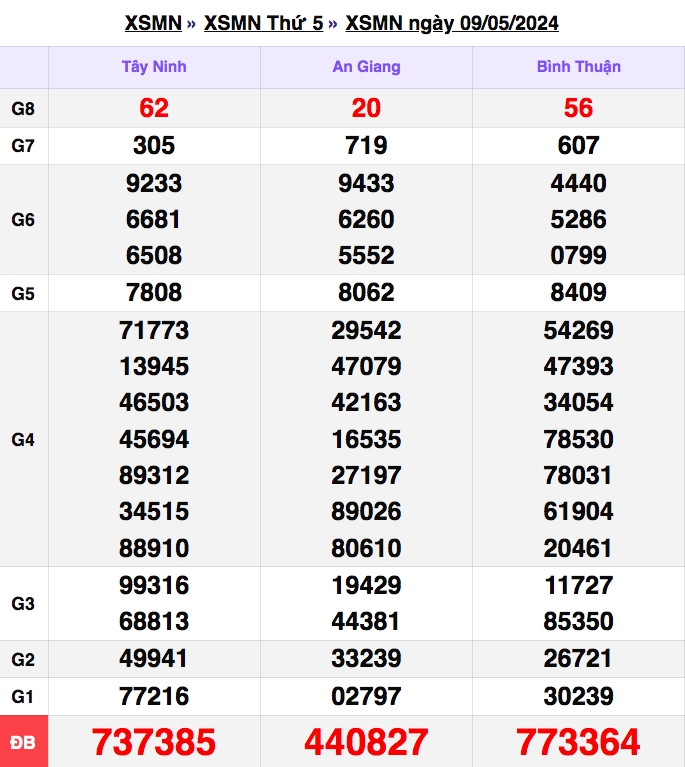Open the XSMN Thứ 5 link
This screenshot has height=767, width=685.
pos(264,23)
